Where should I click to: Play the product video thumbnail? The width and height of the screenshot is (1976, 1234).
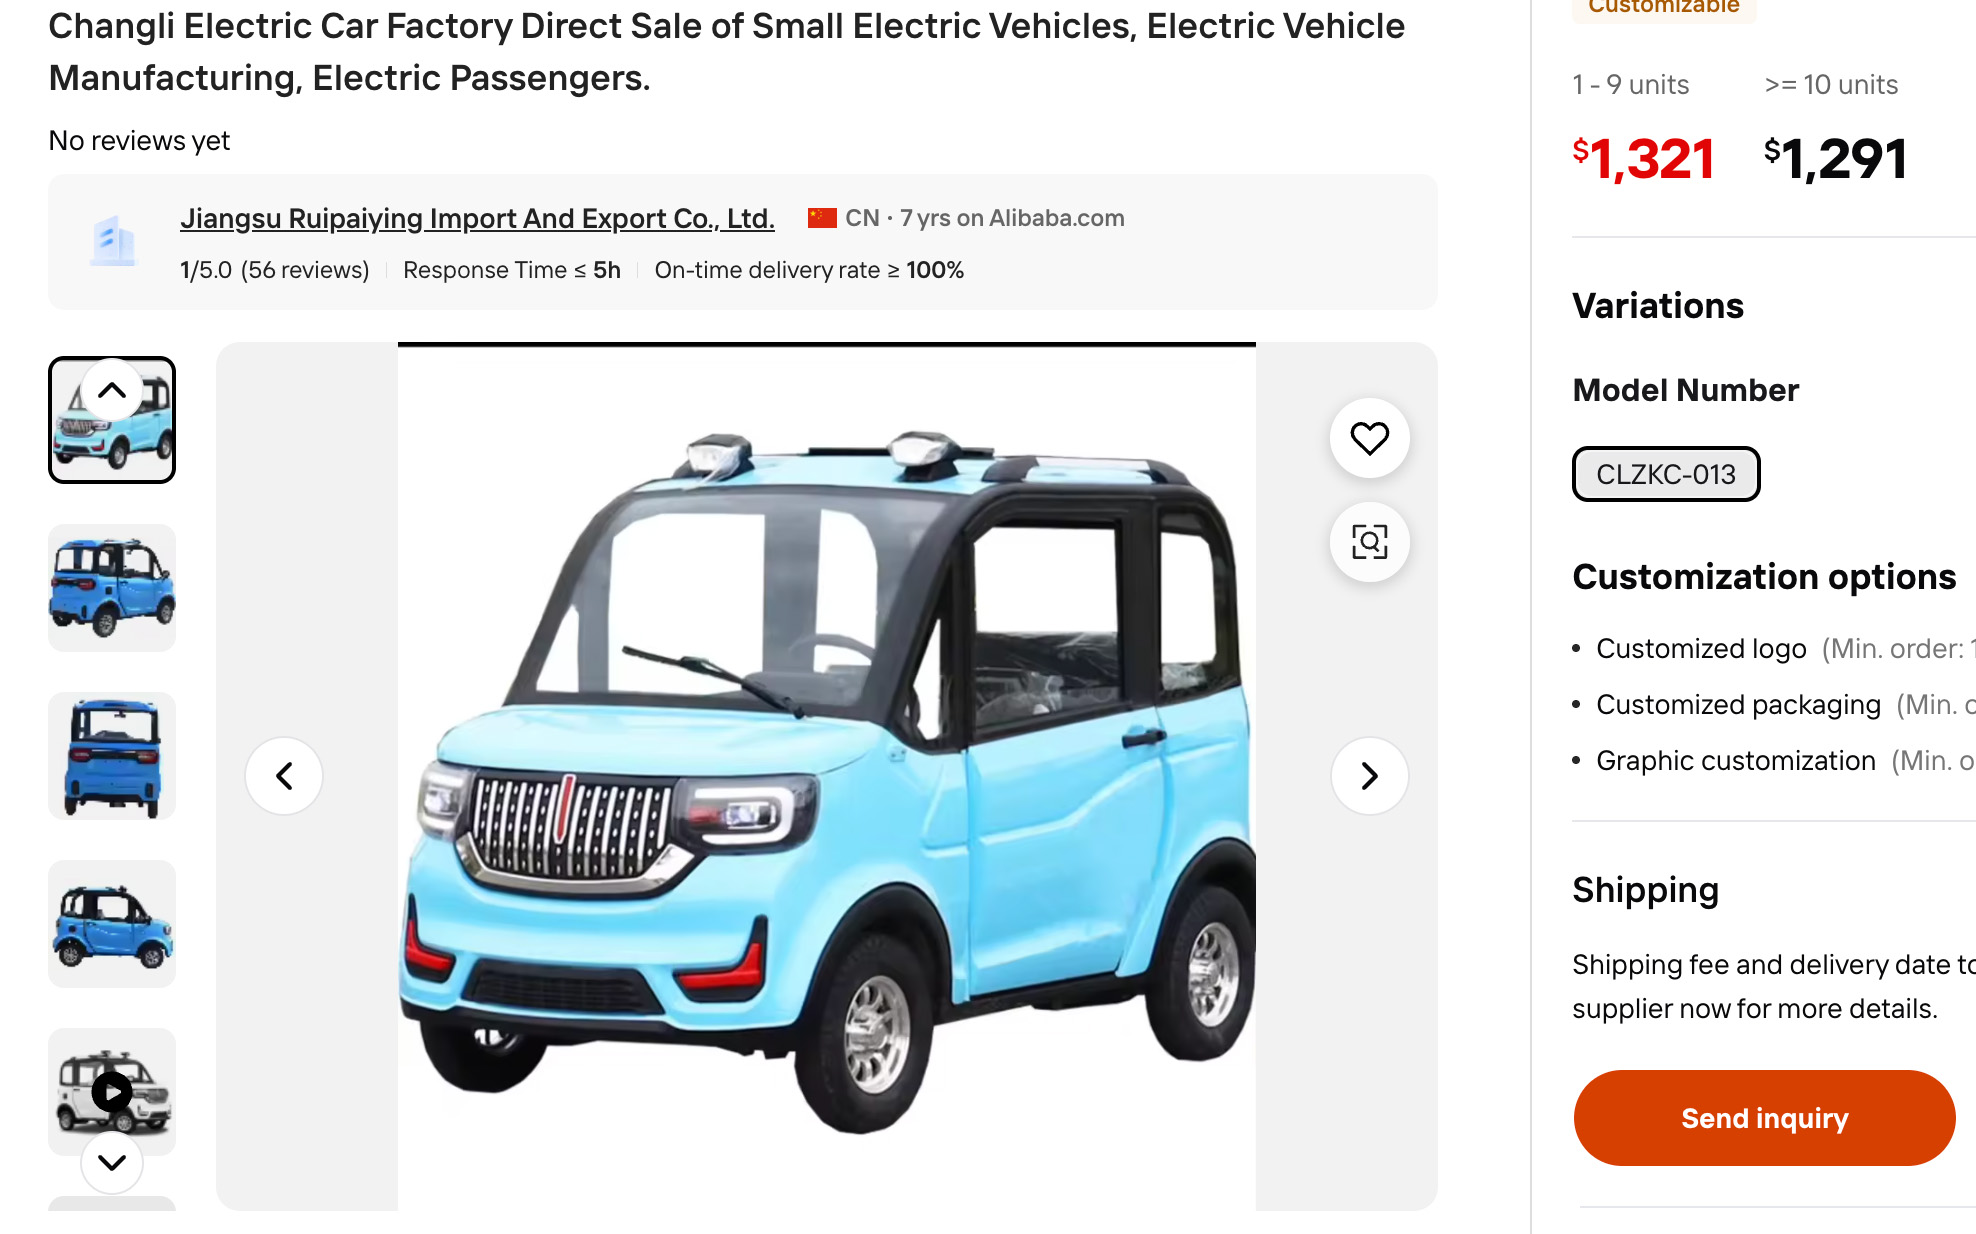point(112,1092)
